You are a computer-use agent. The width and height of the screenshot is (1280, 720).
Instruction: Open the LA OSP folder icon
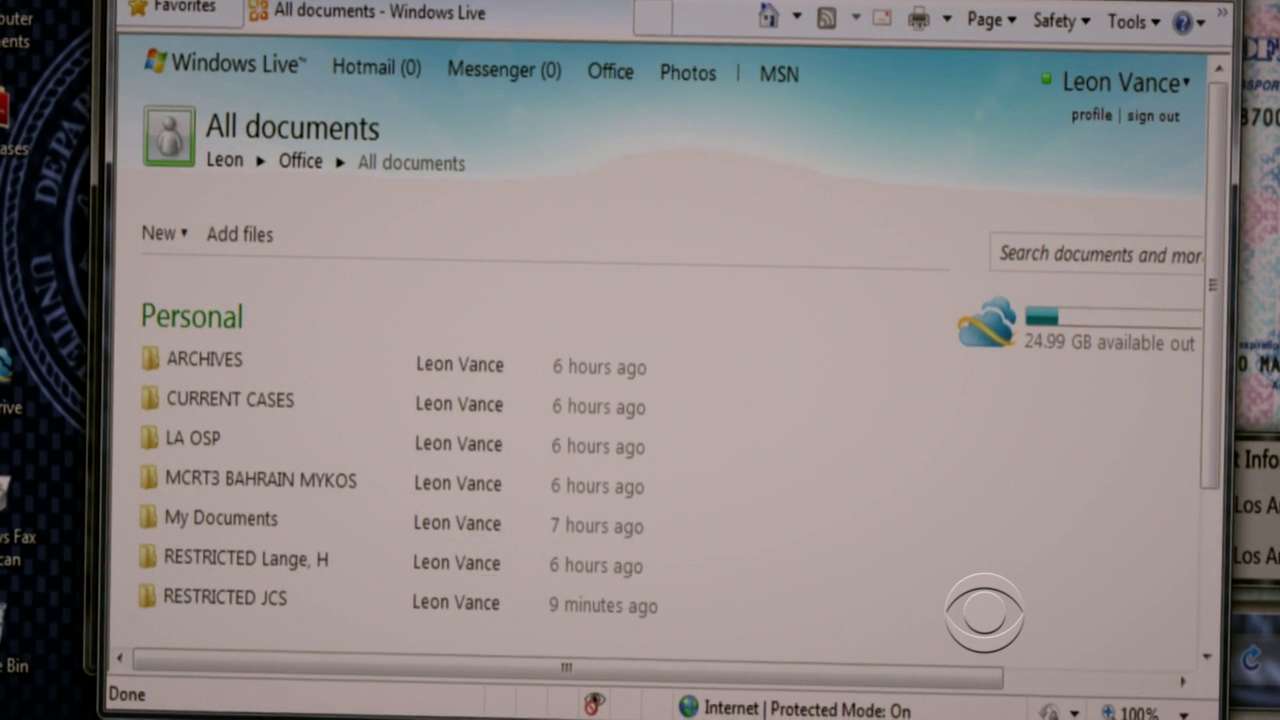[149, 438]
